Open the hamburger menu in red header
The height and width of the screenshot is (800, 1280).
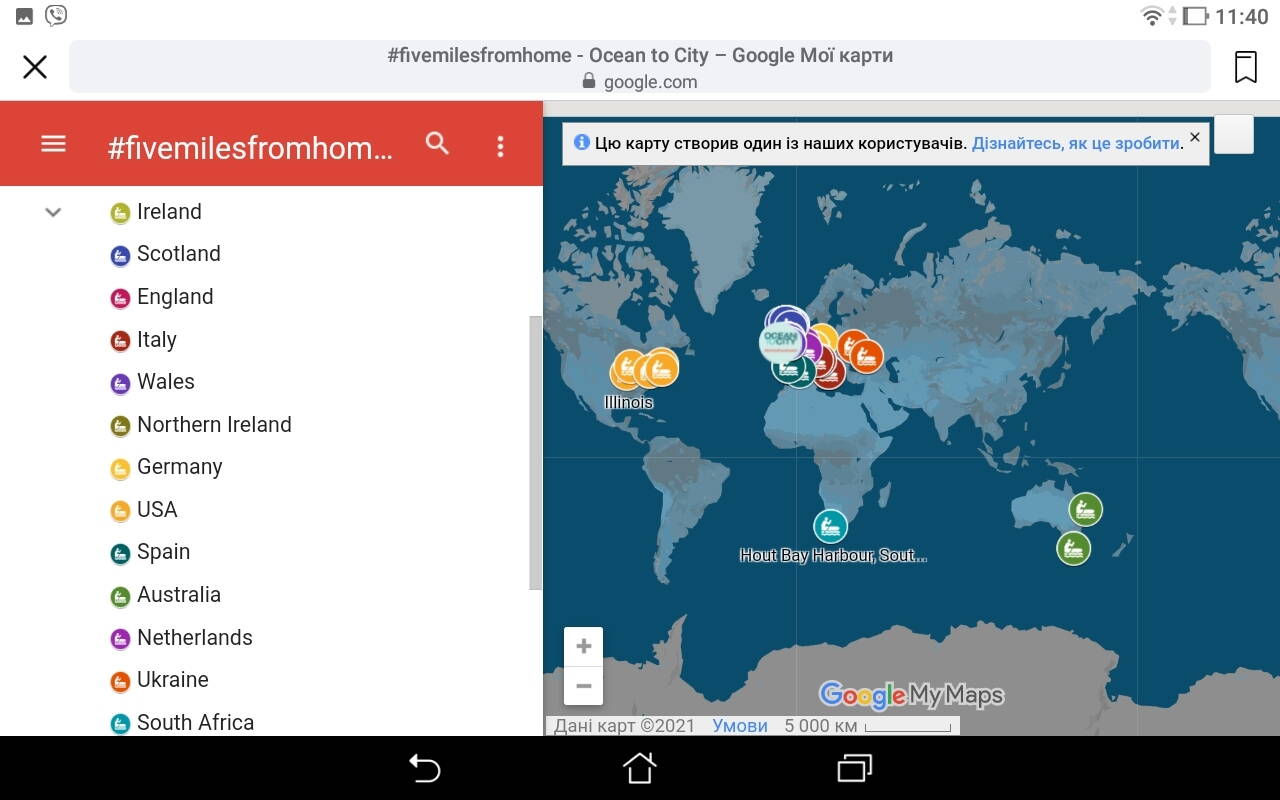point(53,144)
